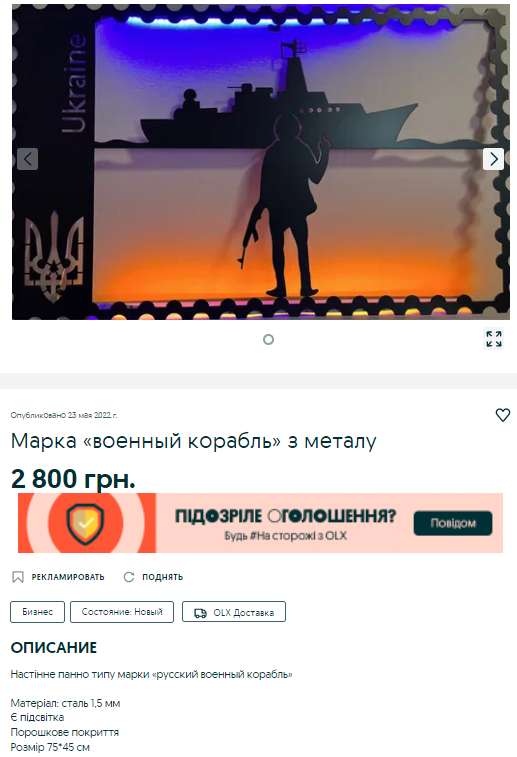Click the 2 800 грн. price
517x757 pixels.
(x=73, y=478)
